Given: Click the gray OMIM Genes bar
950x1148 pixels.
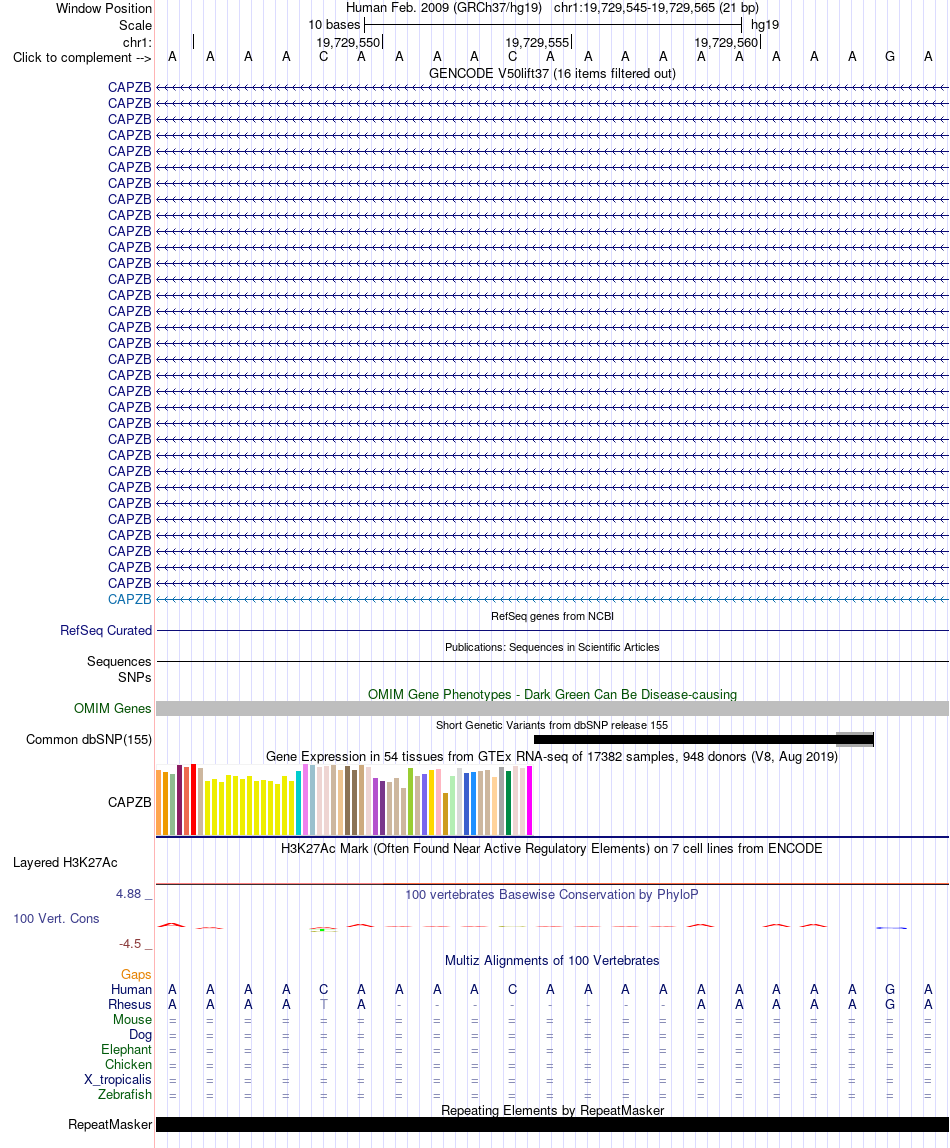Looking at the screenshot, I should coord(553,709).
